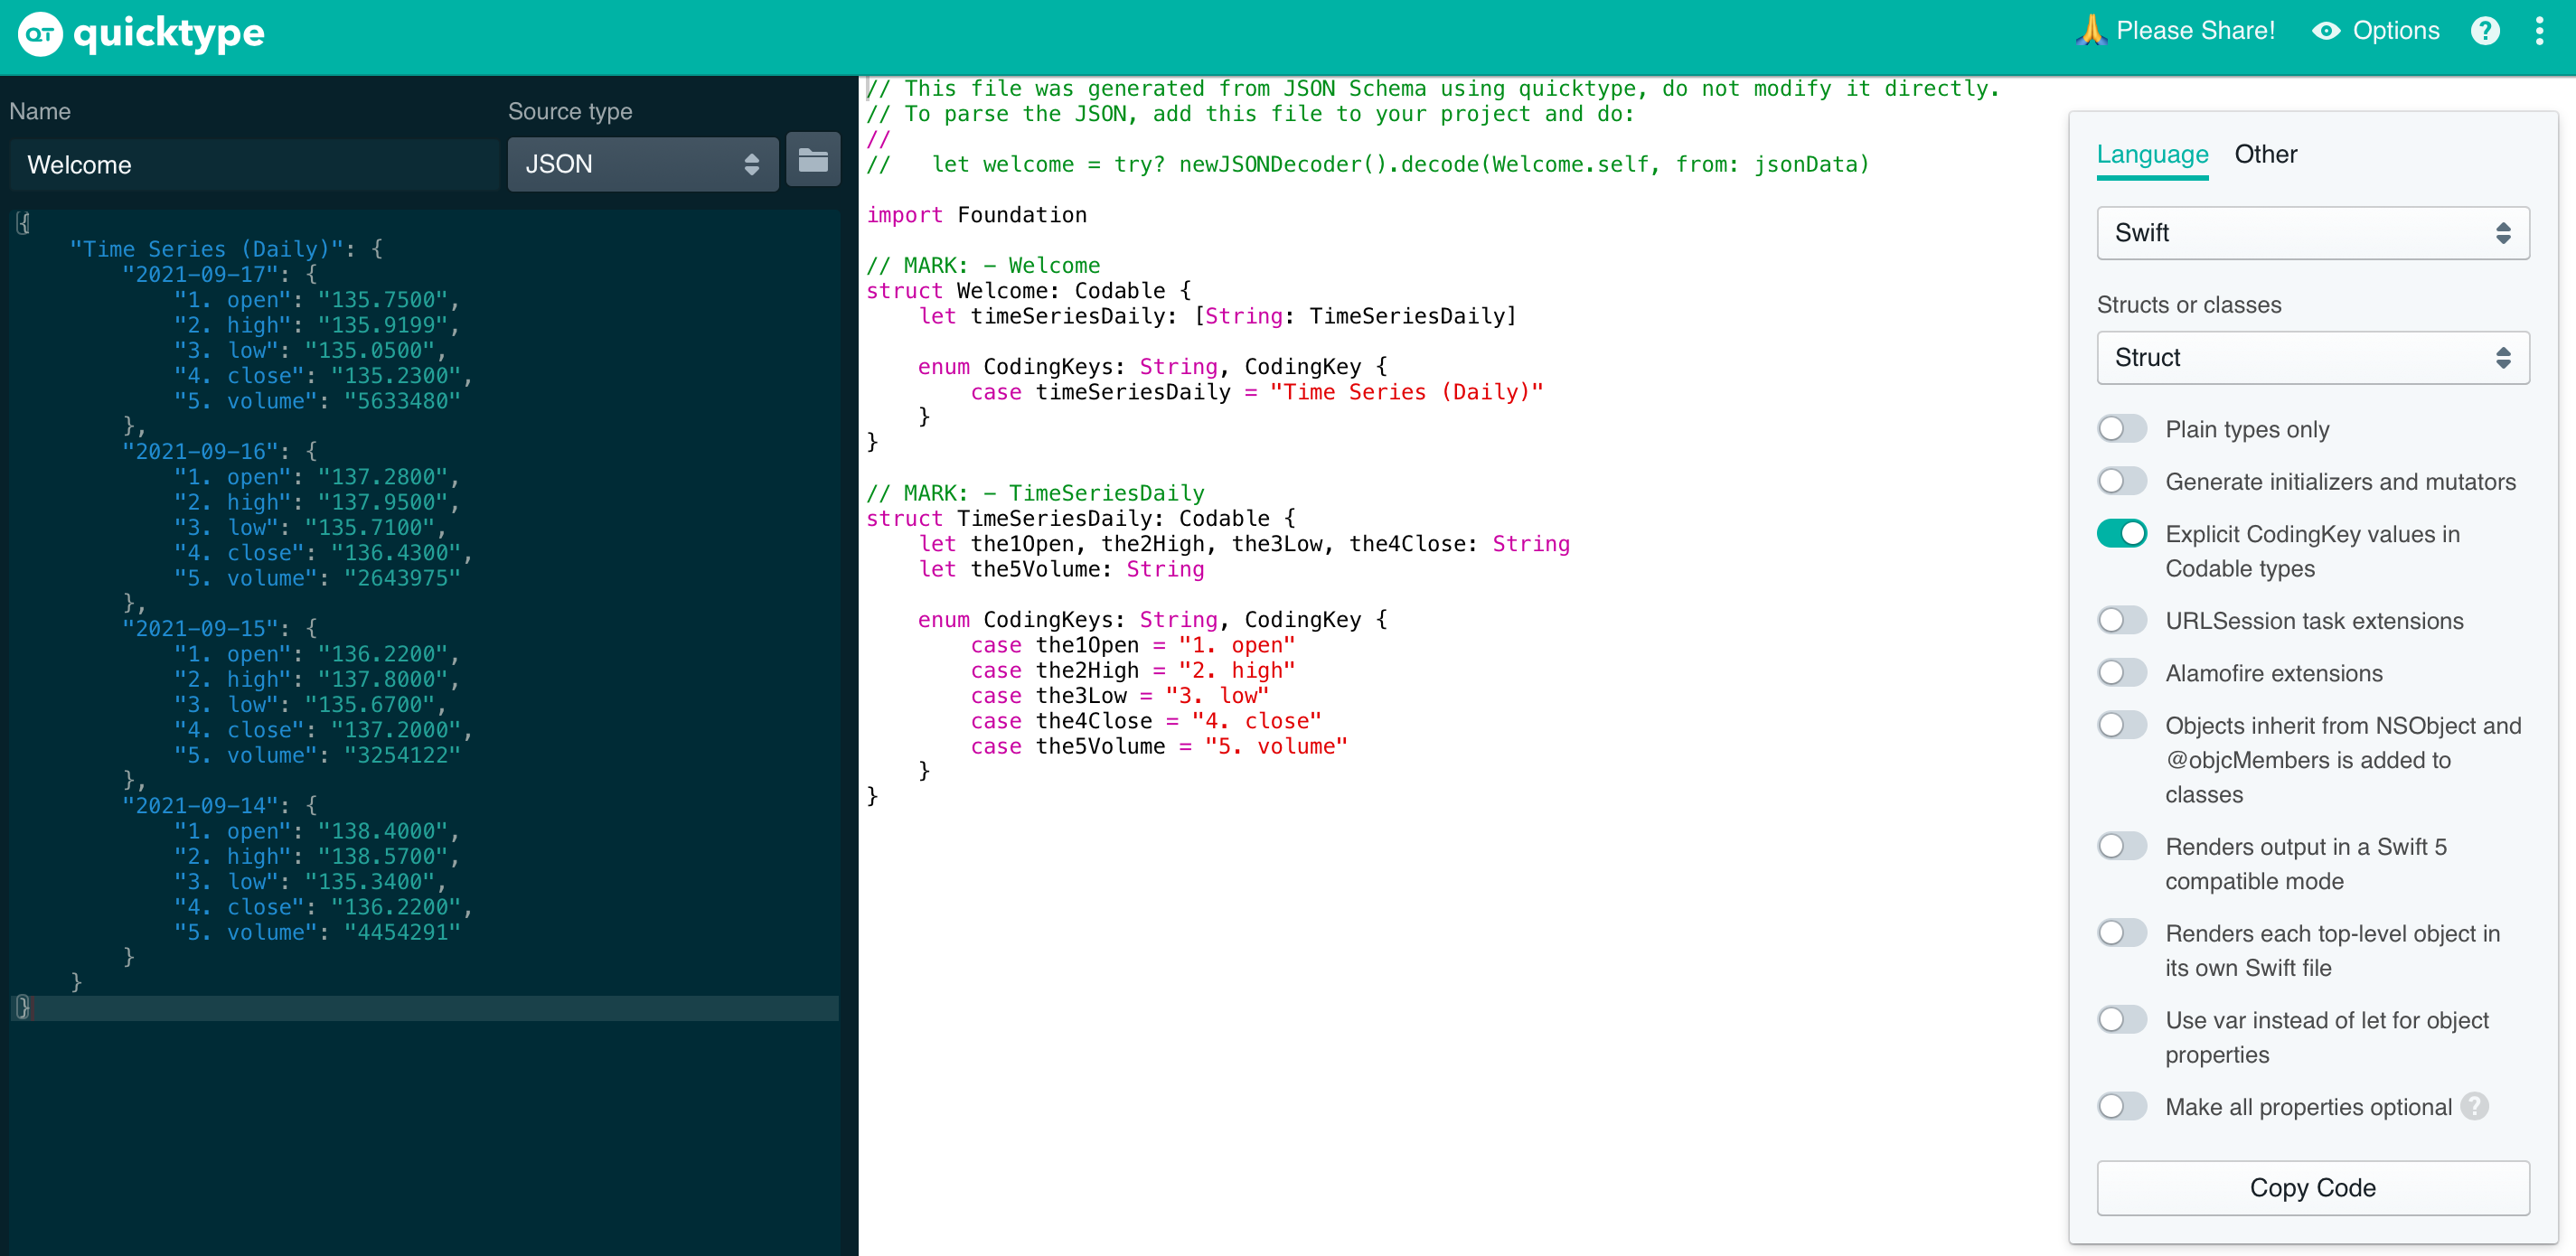Expand the Struct or classes dropdown
The image size is (2576, 1256).
click(2312, 358)
